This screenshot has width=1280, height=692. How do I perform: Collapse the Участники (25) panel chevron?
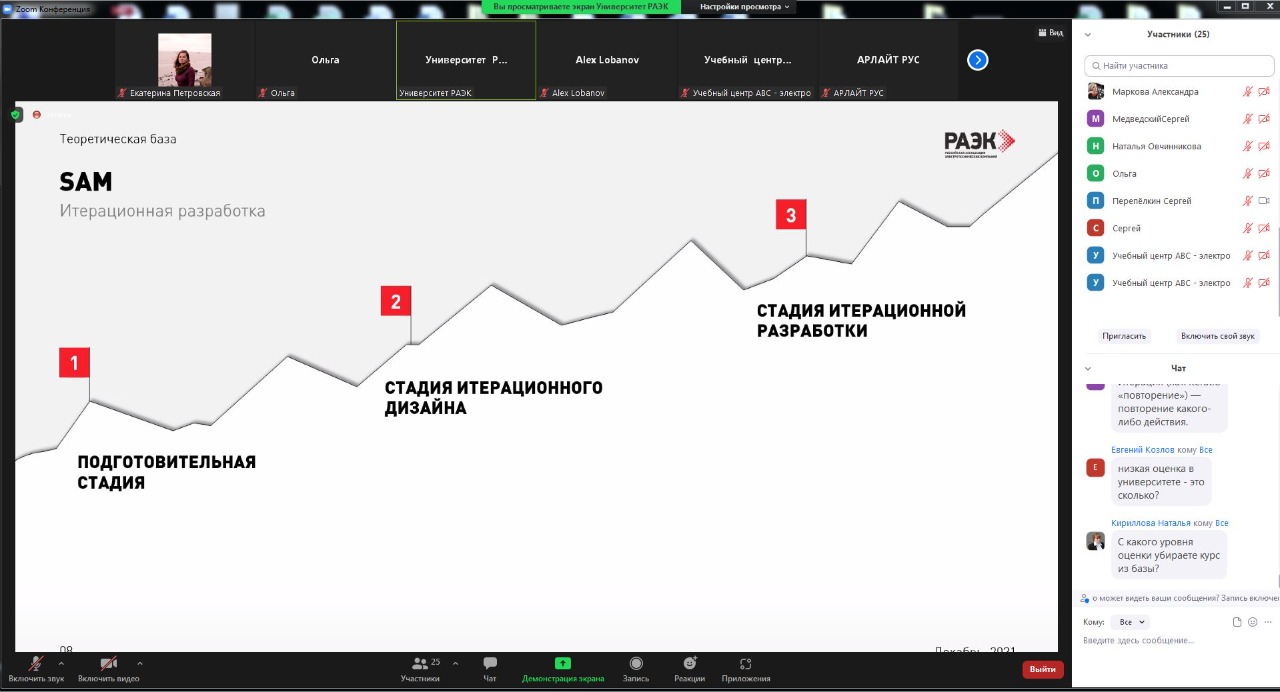(x=1088, y=34)
